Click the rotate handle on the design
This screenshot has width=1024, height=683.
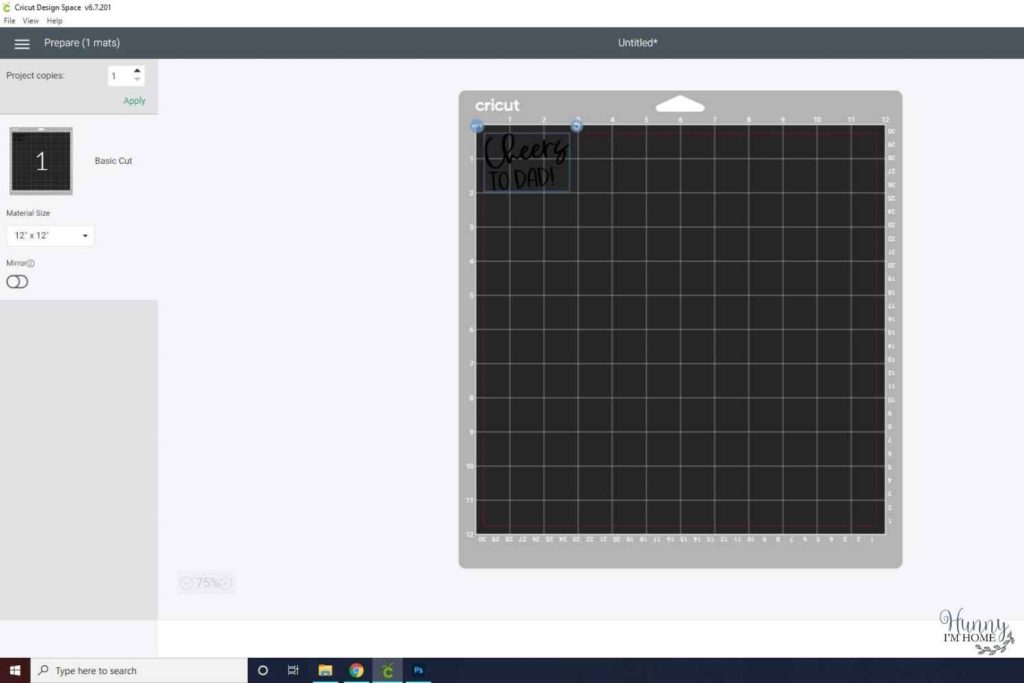click(x=576, y=126)
